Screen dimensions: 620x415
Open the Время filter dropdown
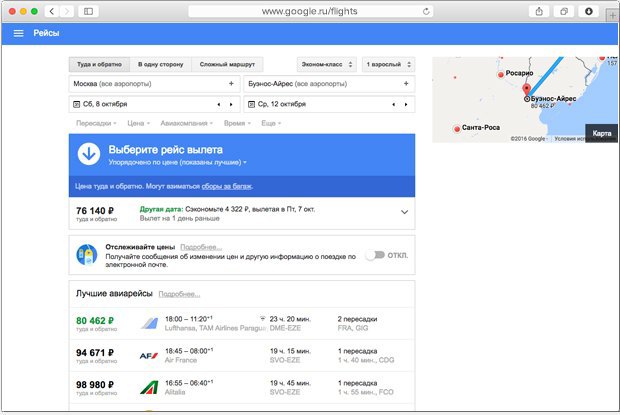(237, 123)
